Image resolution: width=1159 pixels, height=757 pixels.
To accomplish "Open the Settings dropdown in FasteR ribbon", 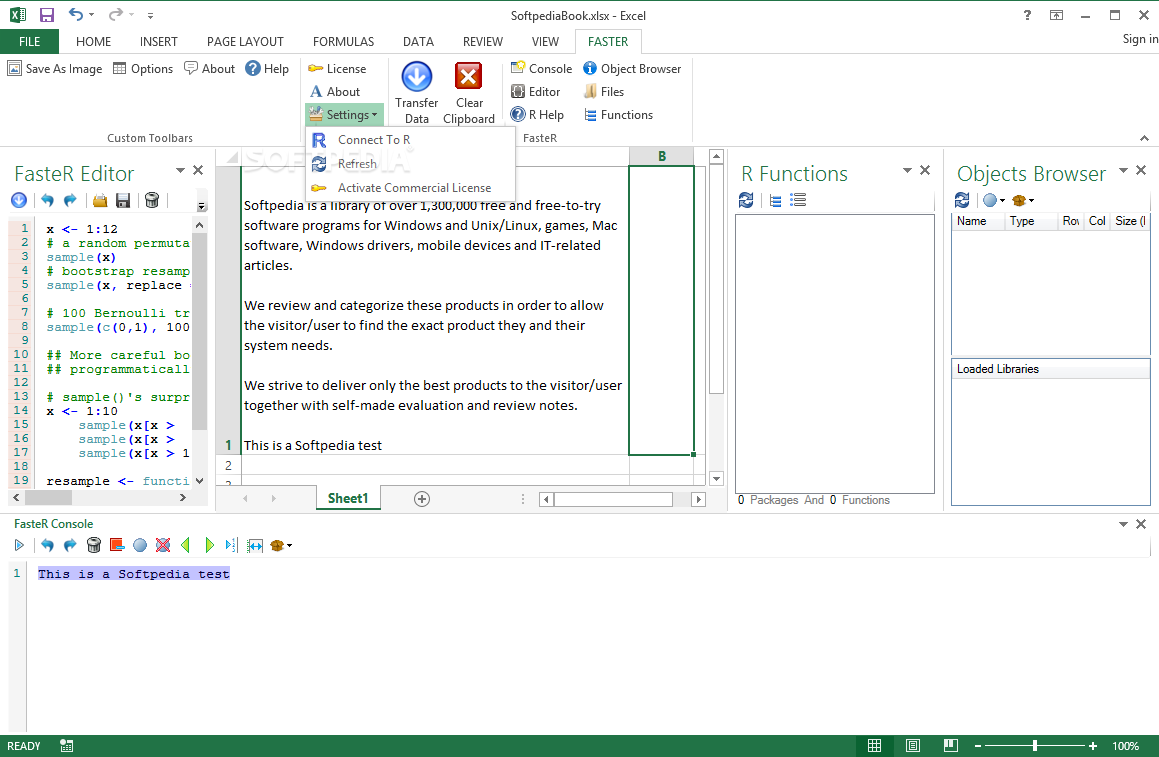I will pyautogui.click(x=344, y=115).
